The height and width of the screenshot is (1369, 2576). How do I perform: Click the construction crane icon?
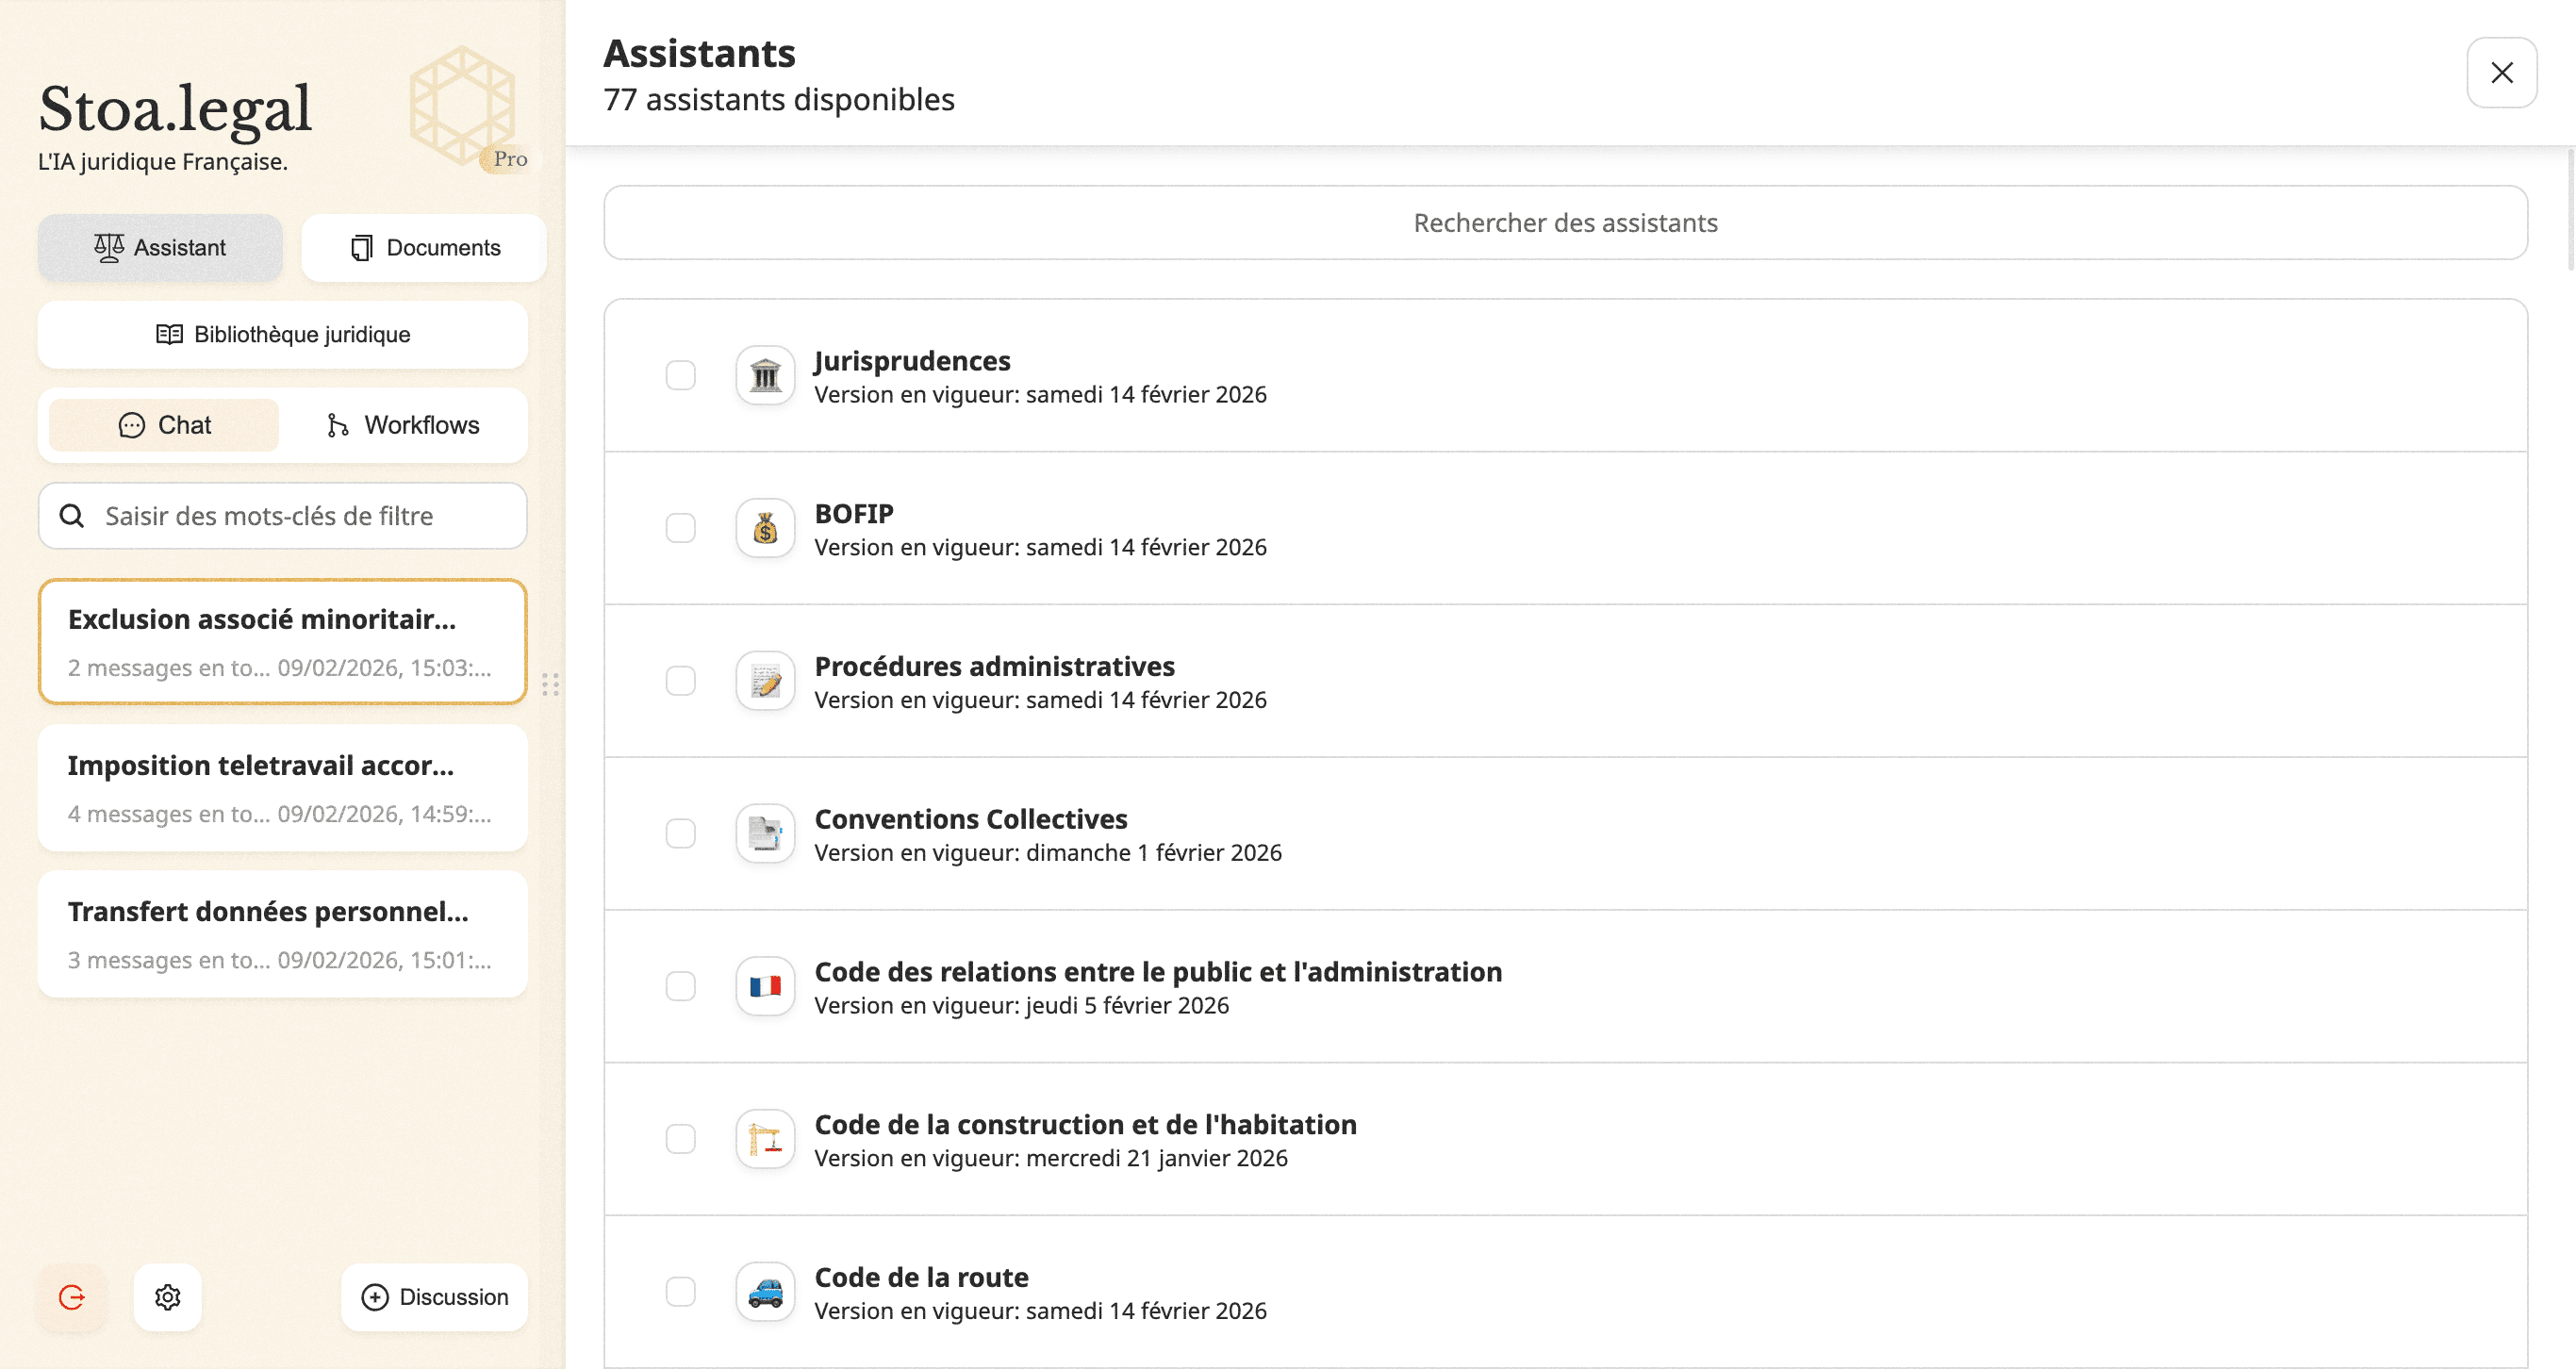coord(765,1139)
